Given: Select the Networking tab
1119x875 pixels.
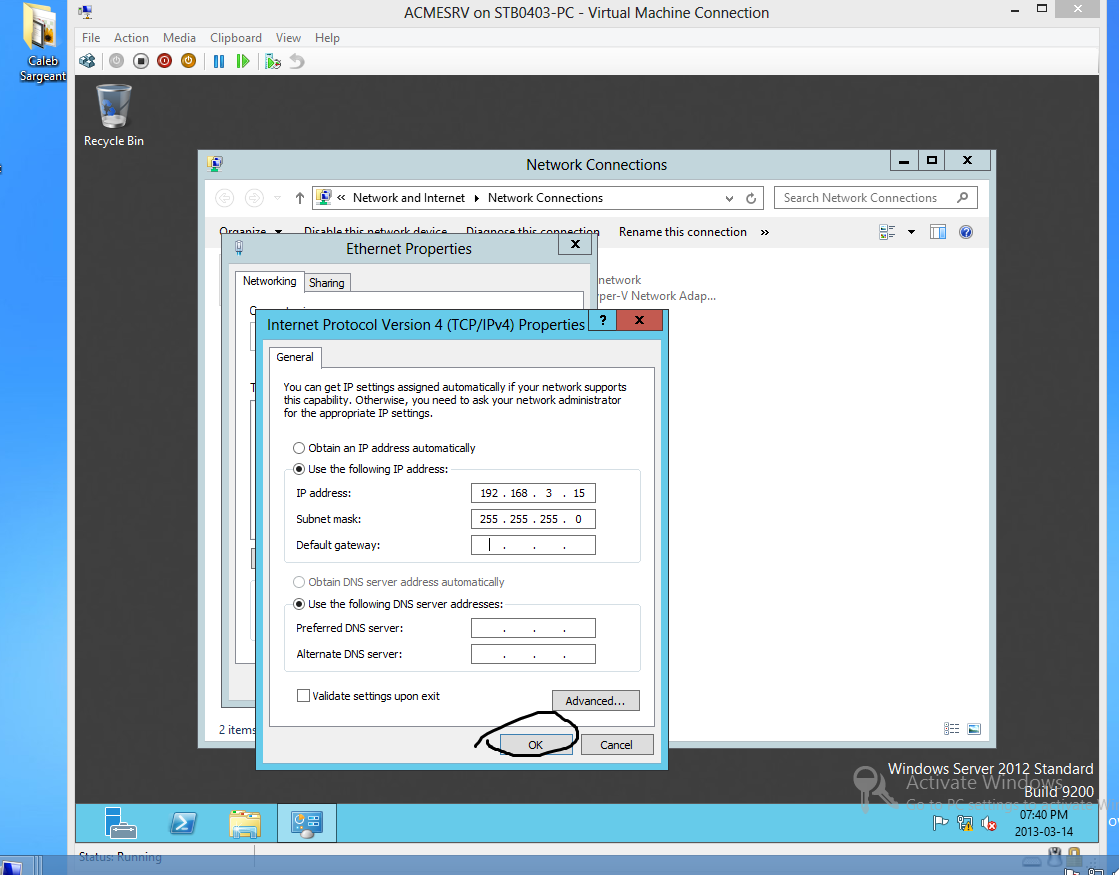Looking at the screenshot, I should tap(269, 281).
